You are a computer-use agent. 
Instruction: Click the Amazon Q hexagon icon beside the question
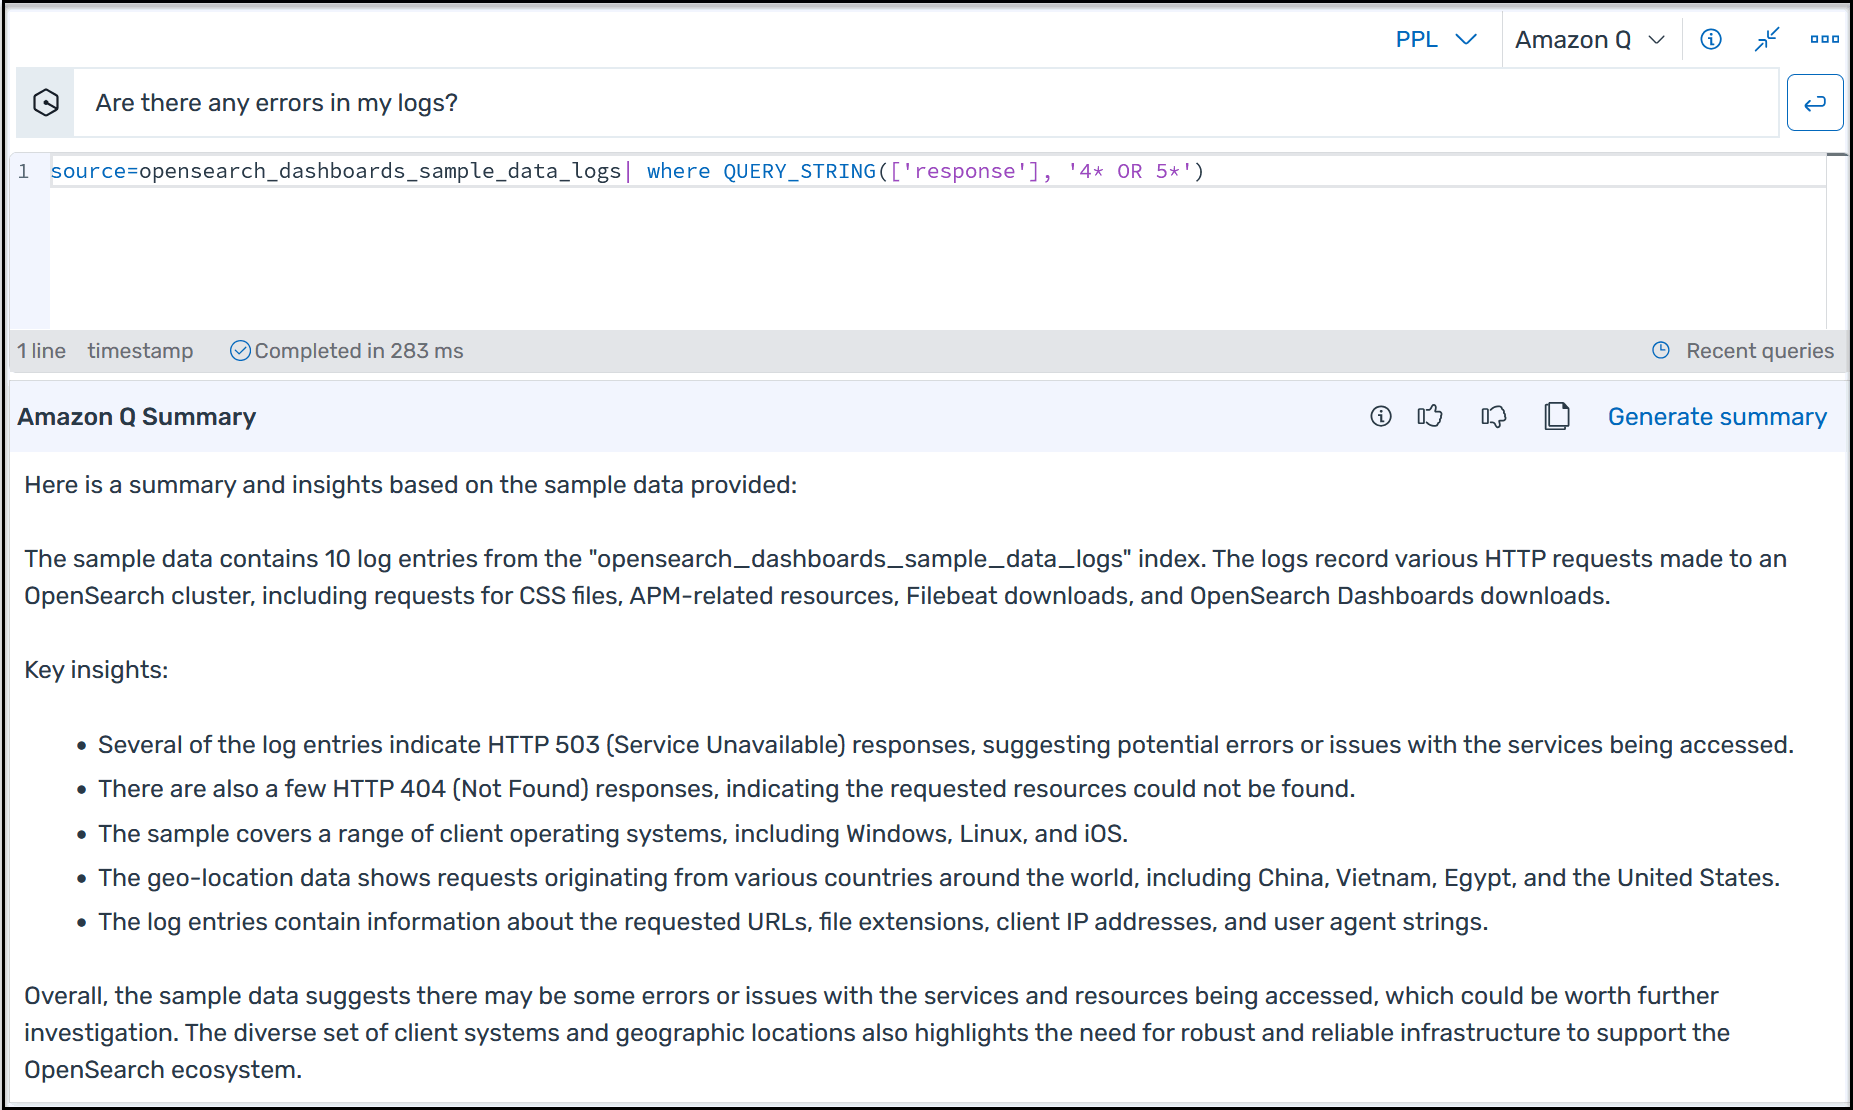44,102
